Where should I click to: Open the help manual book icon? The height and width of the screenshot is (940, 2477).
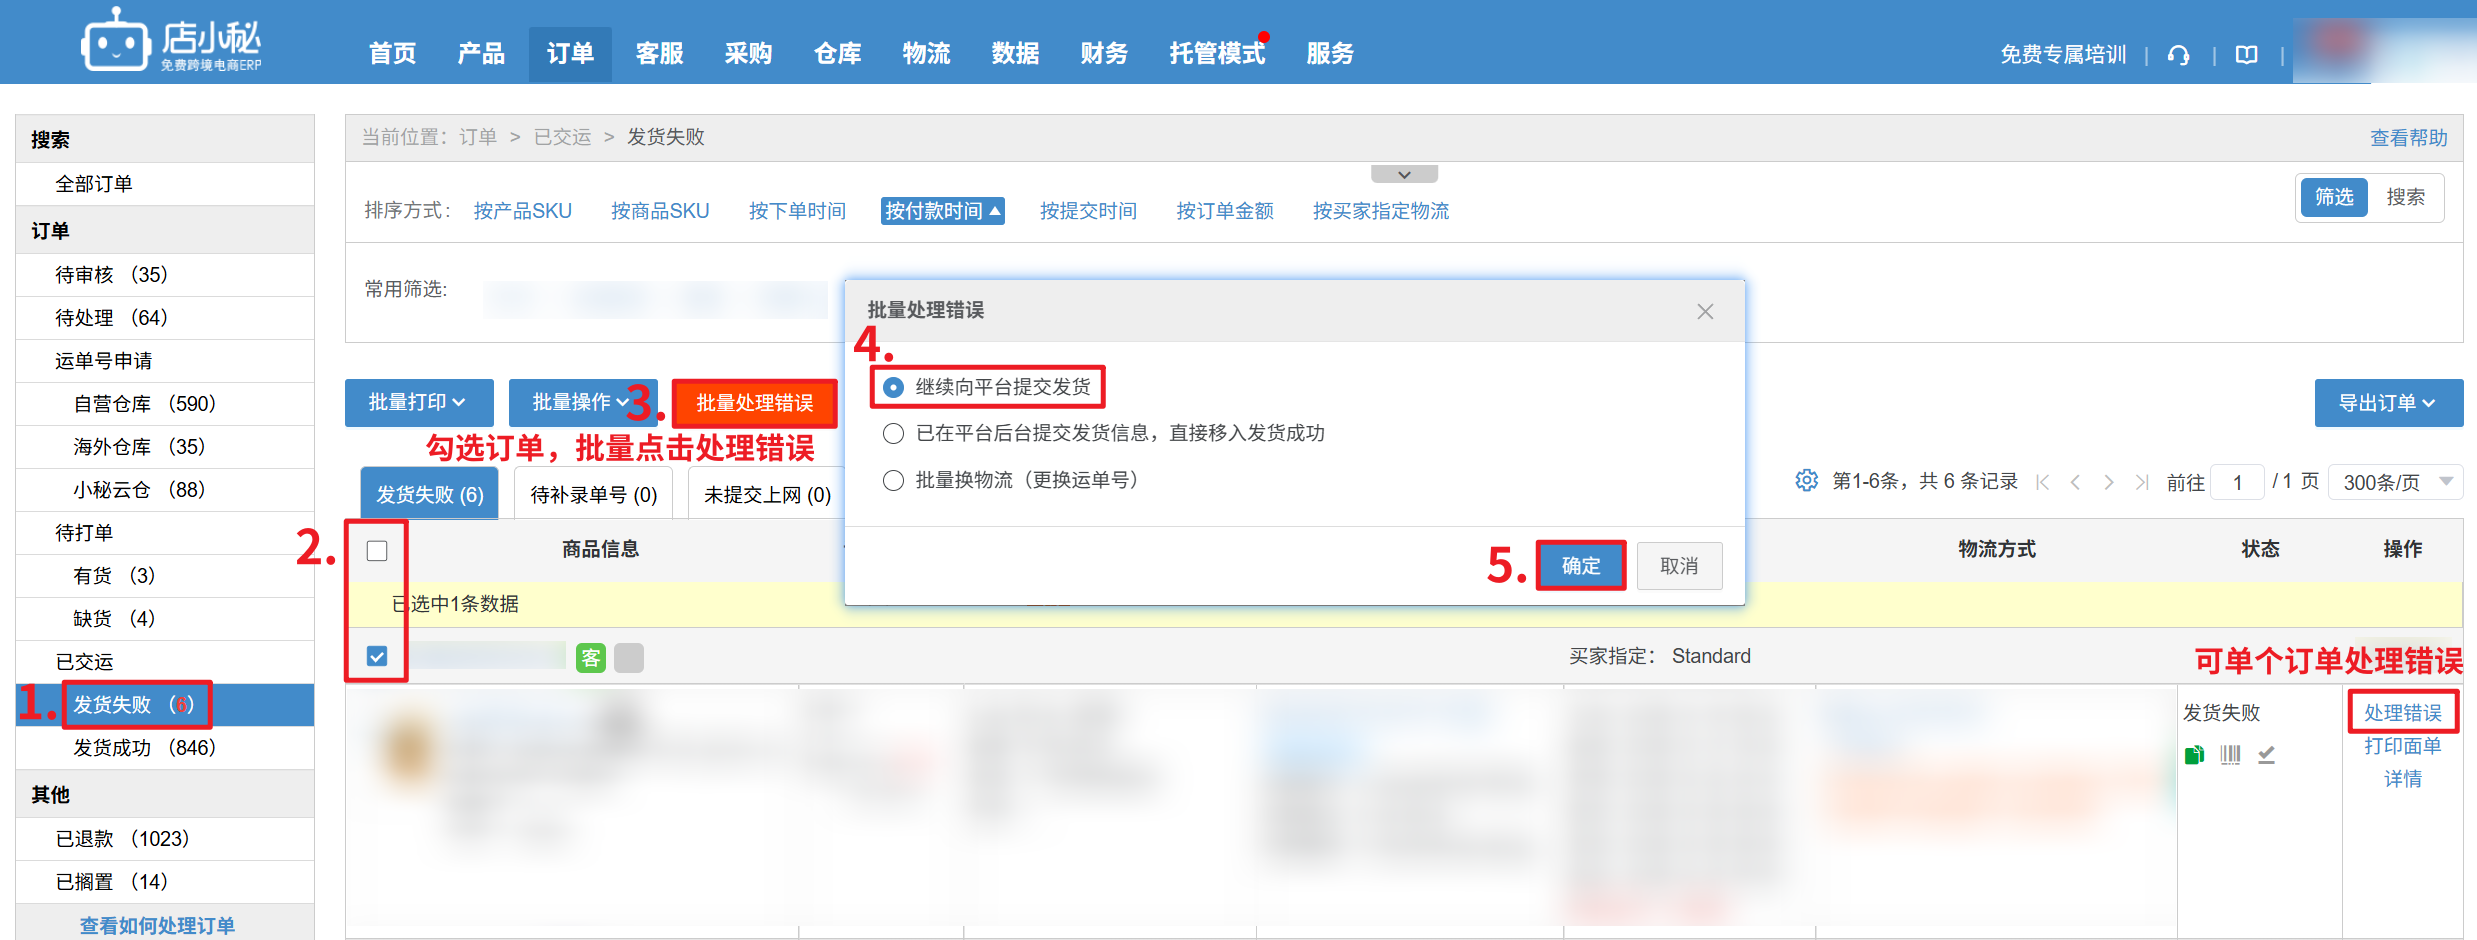[x=2246, y=55]
